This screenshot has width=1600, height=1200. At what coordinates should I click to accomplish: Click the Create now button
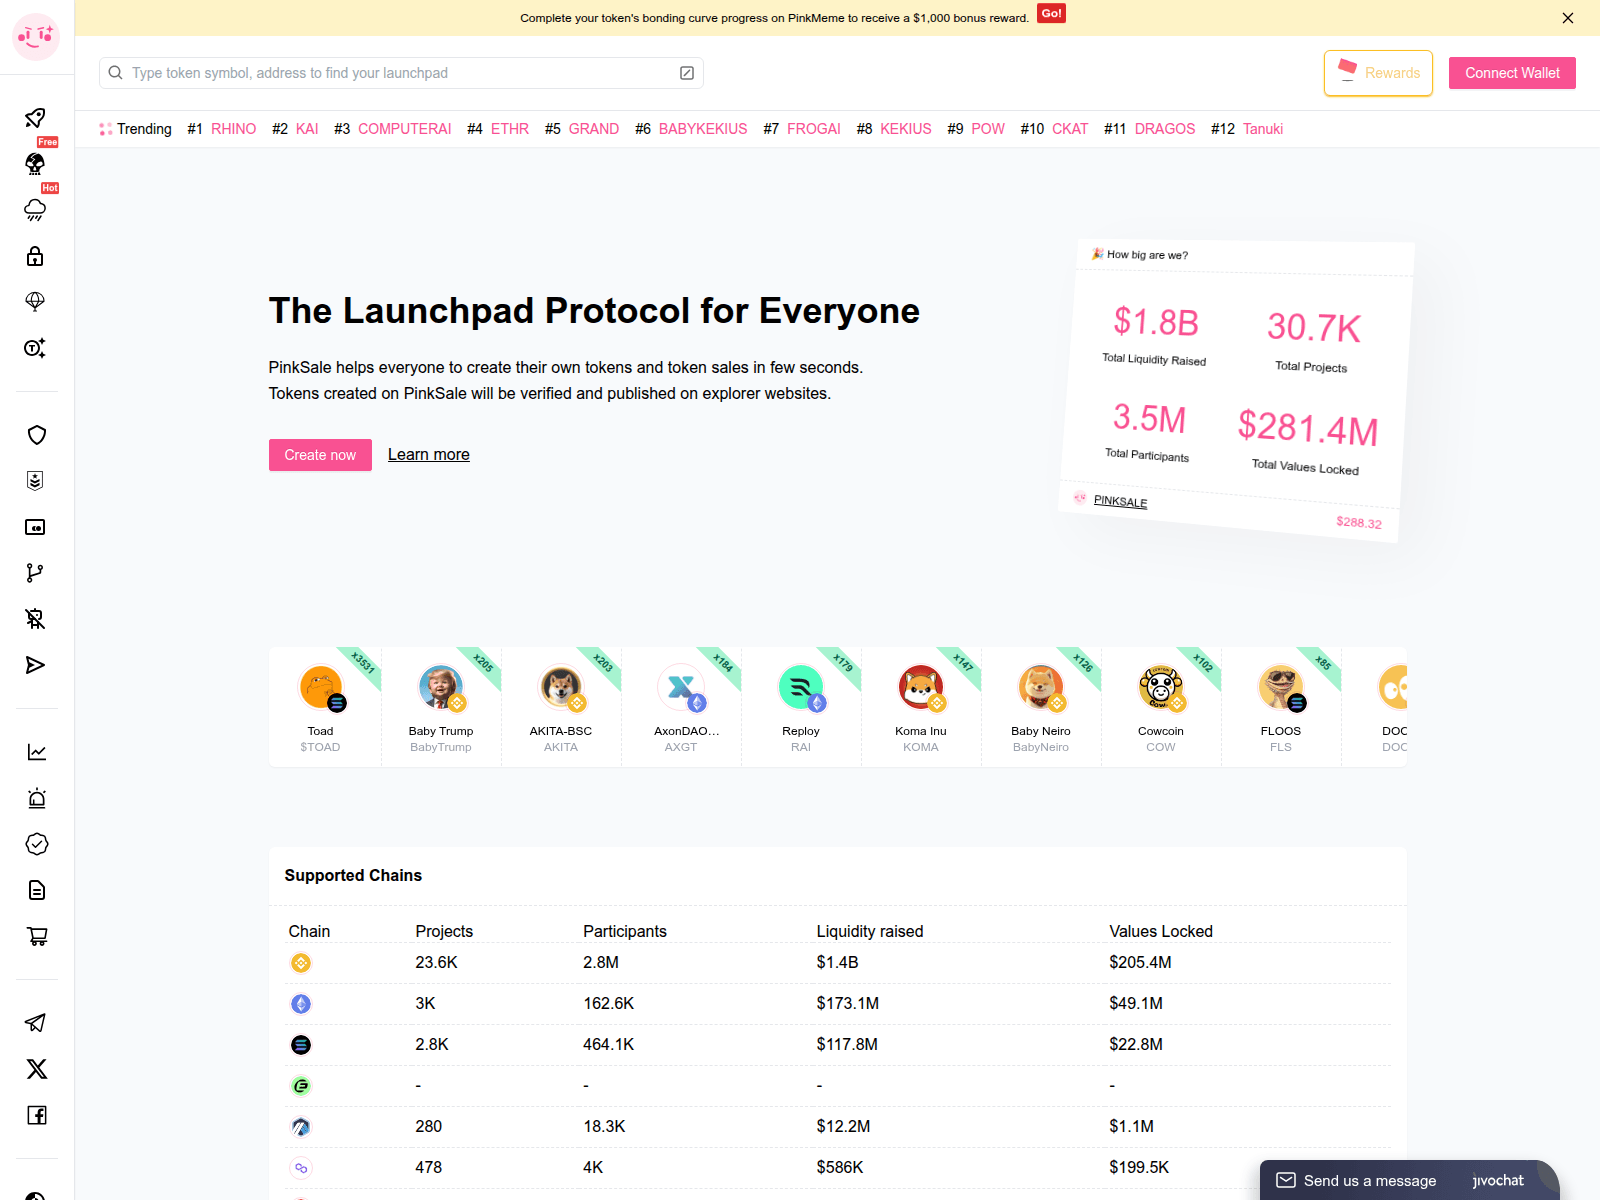(320, 455)
